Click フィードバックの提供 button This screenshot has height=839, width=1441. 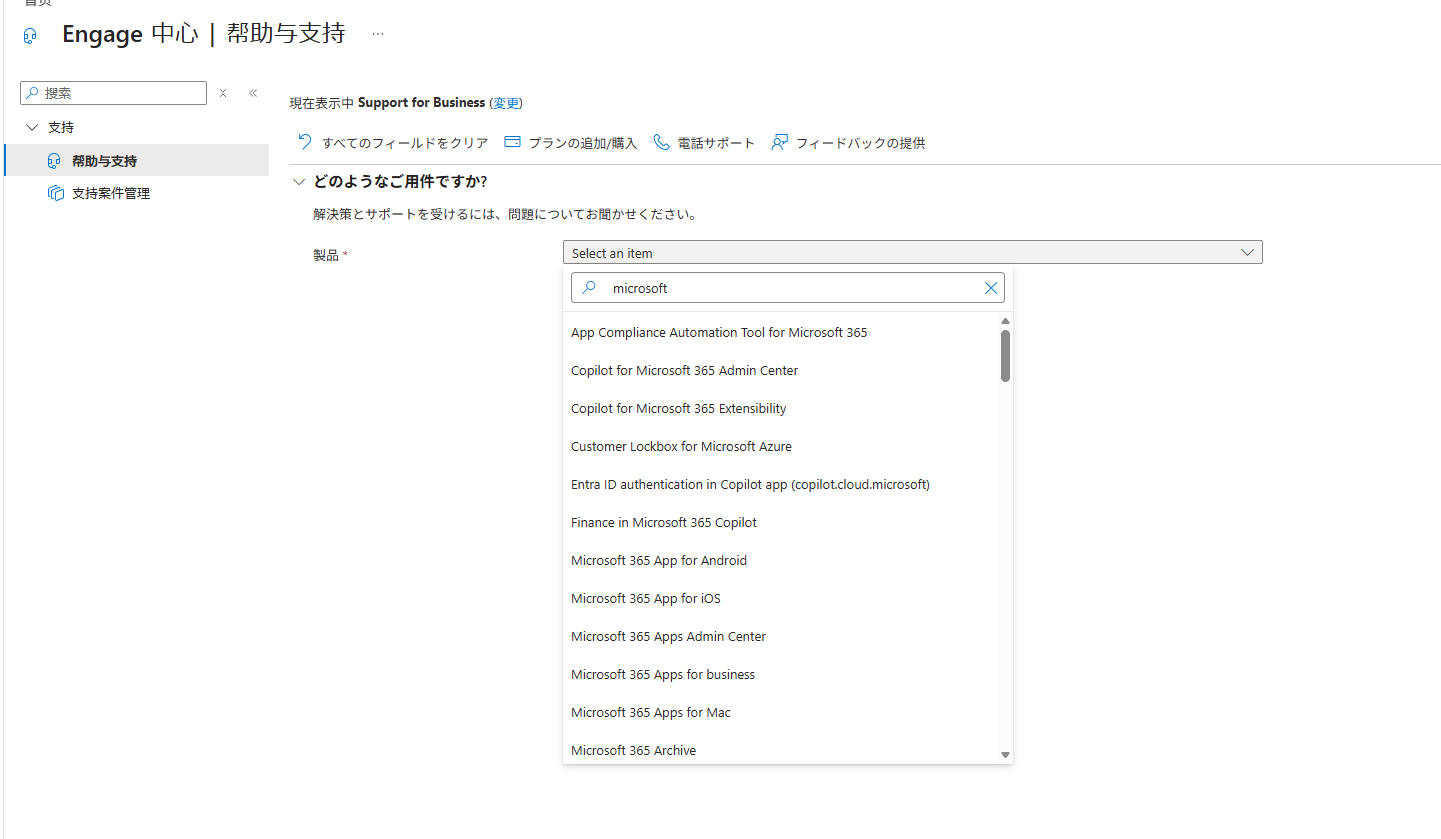tap(848, 143)
